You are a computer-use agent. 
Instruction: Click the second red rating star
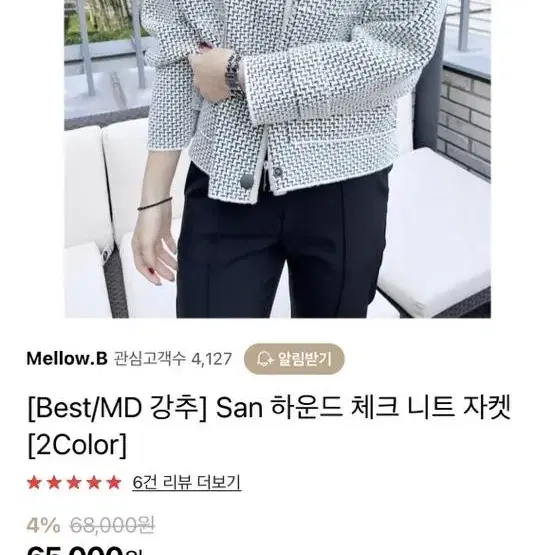54,482
